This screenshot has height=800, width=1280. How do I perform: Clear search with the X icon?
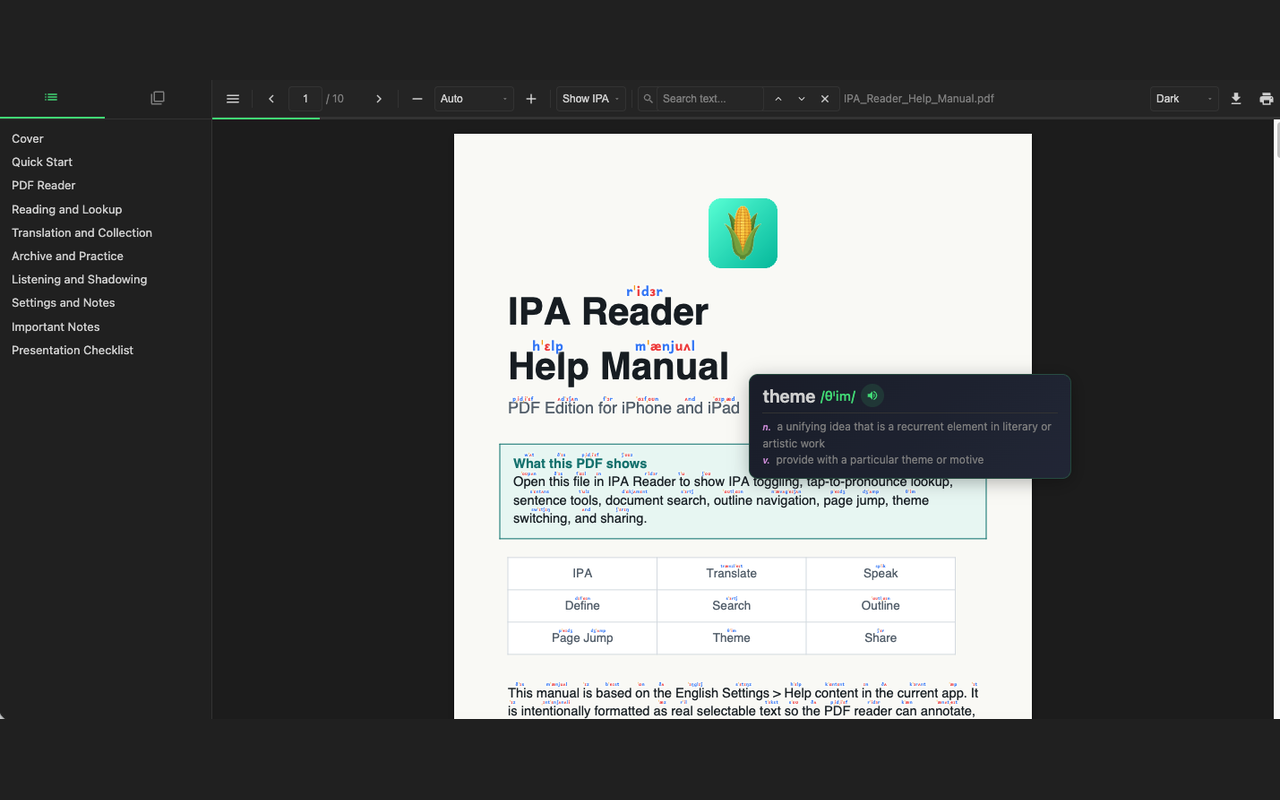click(825, 99)
